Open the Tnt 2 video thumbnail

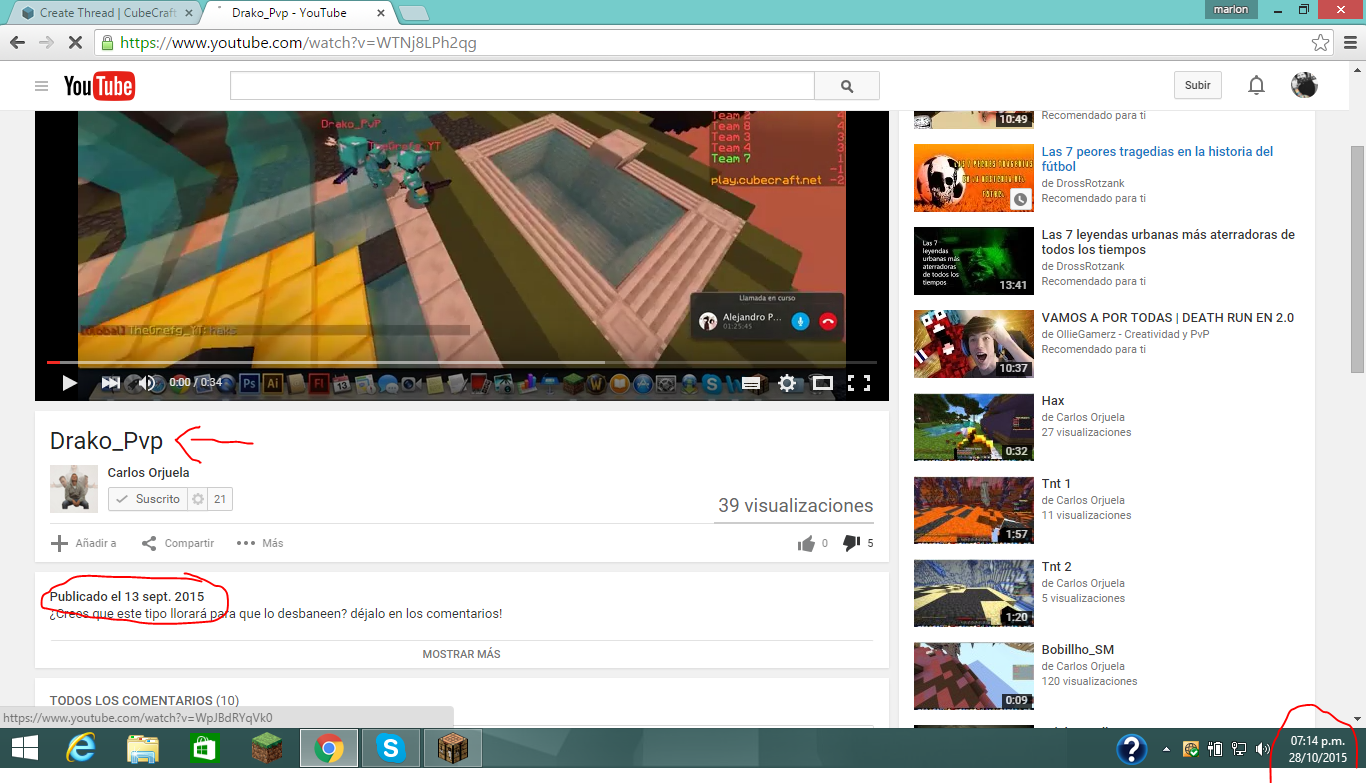tap(974, 593)
